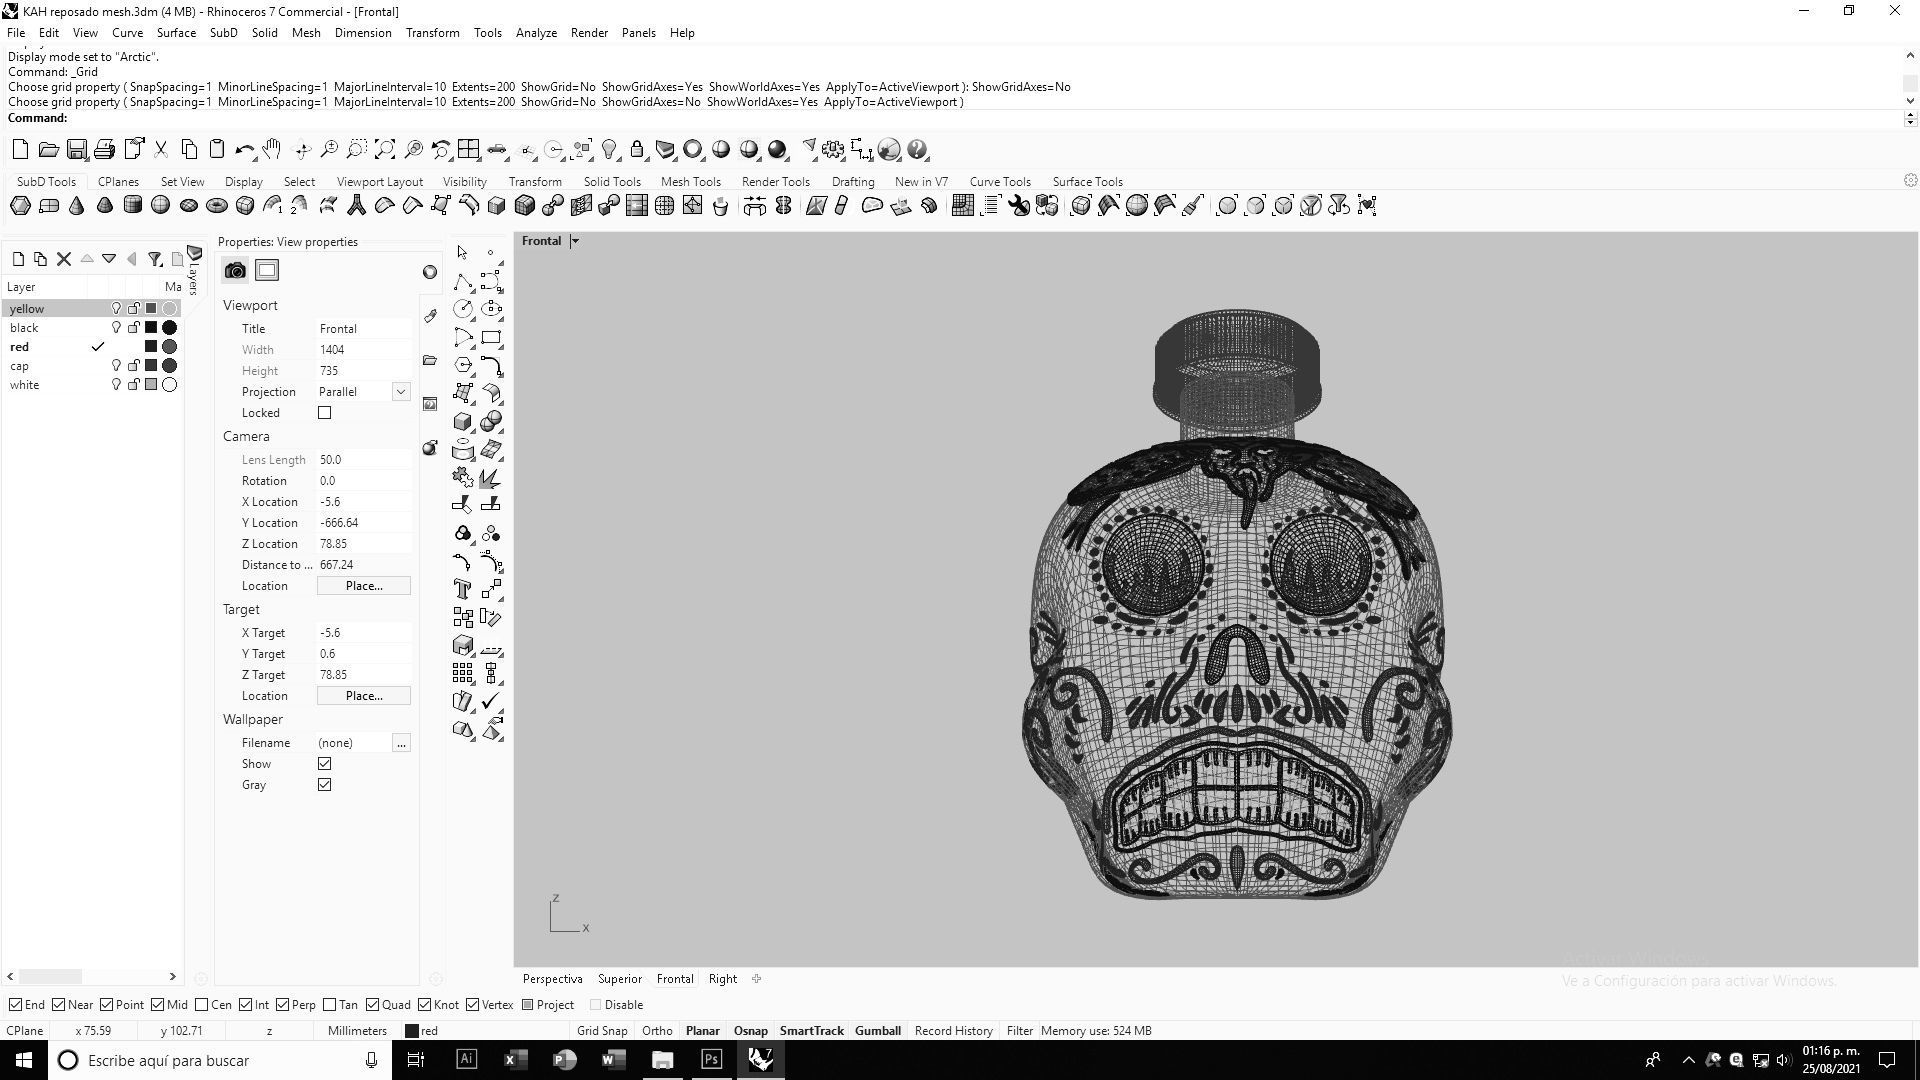Viewport: 1920px width, 1080px height.
Task: Click the check mark tool in sidebar
Action: (x=491, y=701)
